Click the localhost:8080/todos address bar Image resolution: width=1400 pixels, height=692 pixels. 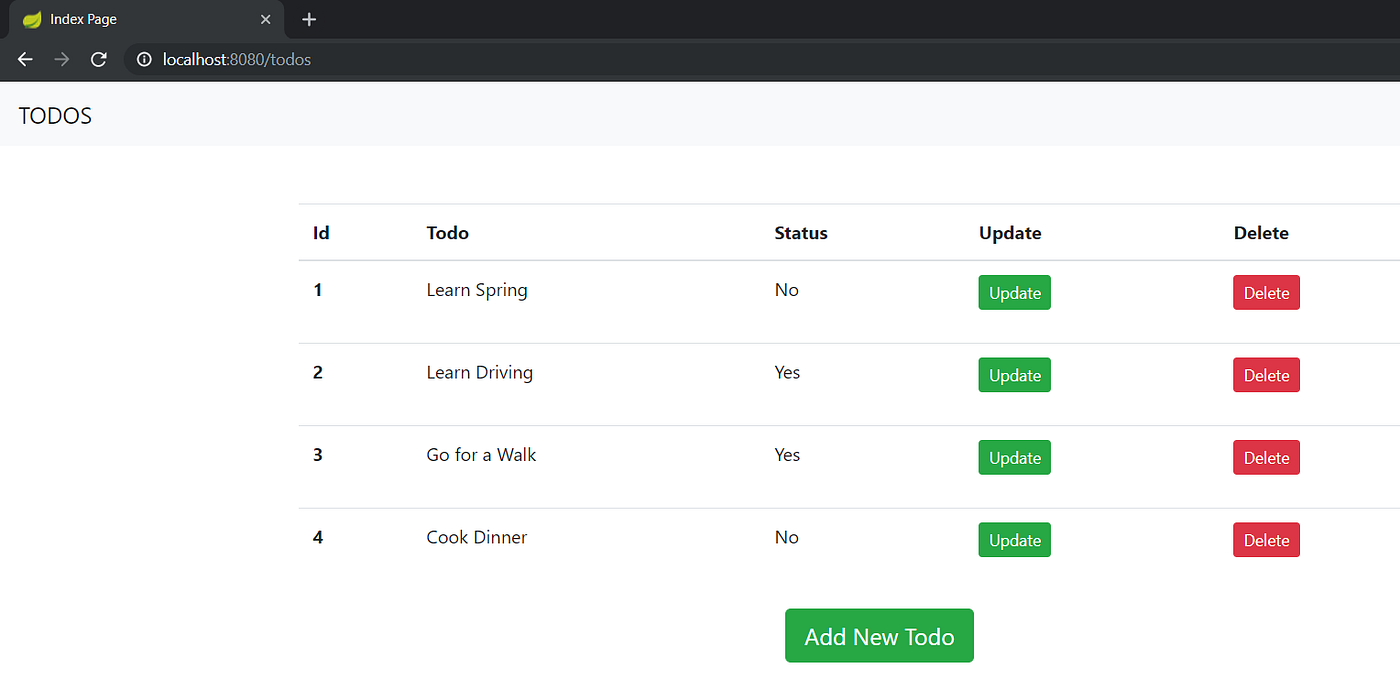pyautogui.click(x=760, y=60)
